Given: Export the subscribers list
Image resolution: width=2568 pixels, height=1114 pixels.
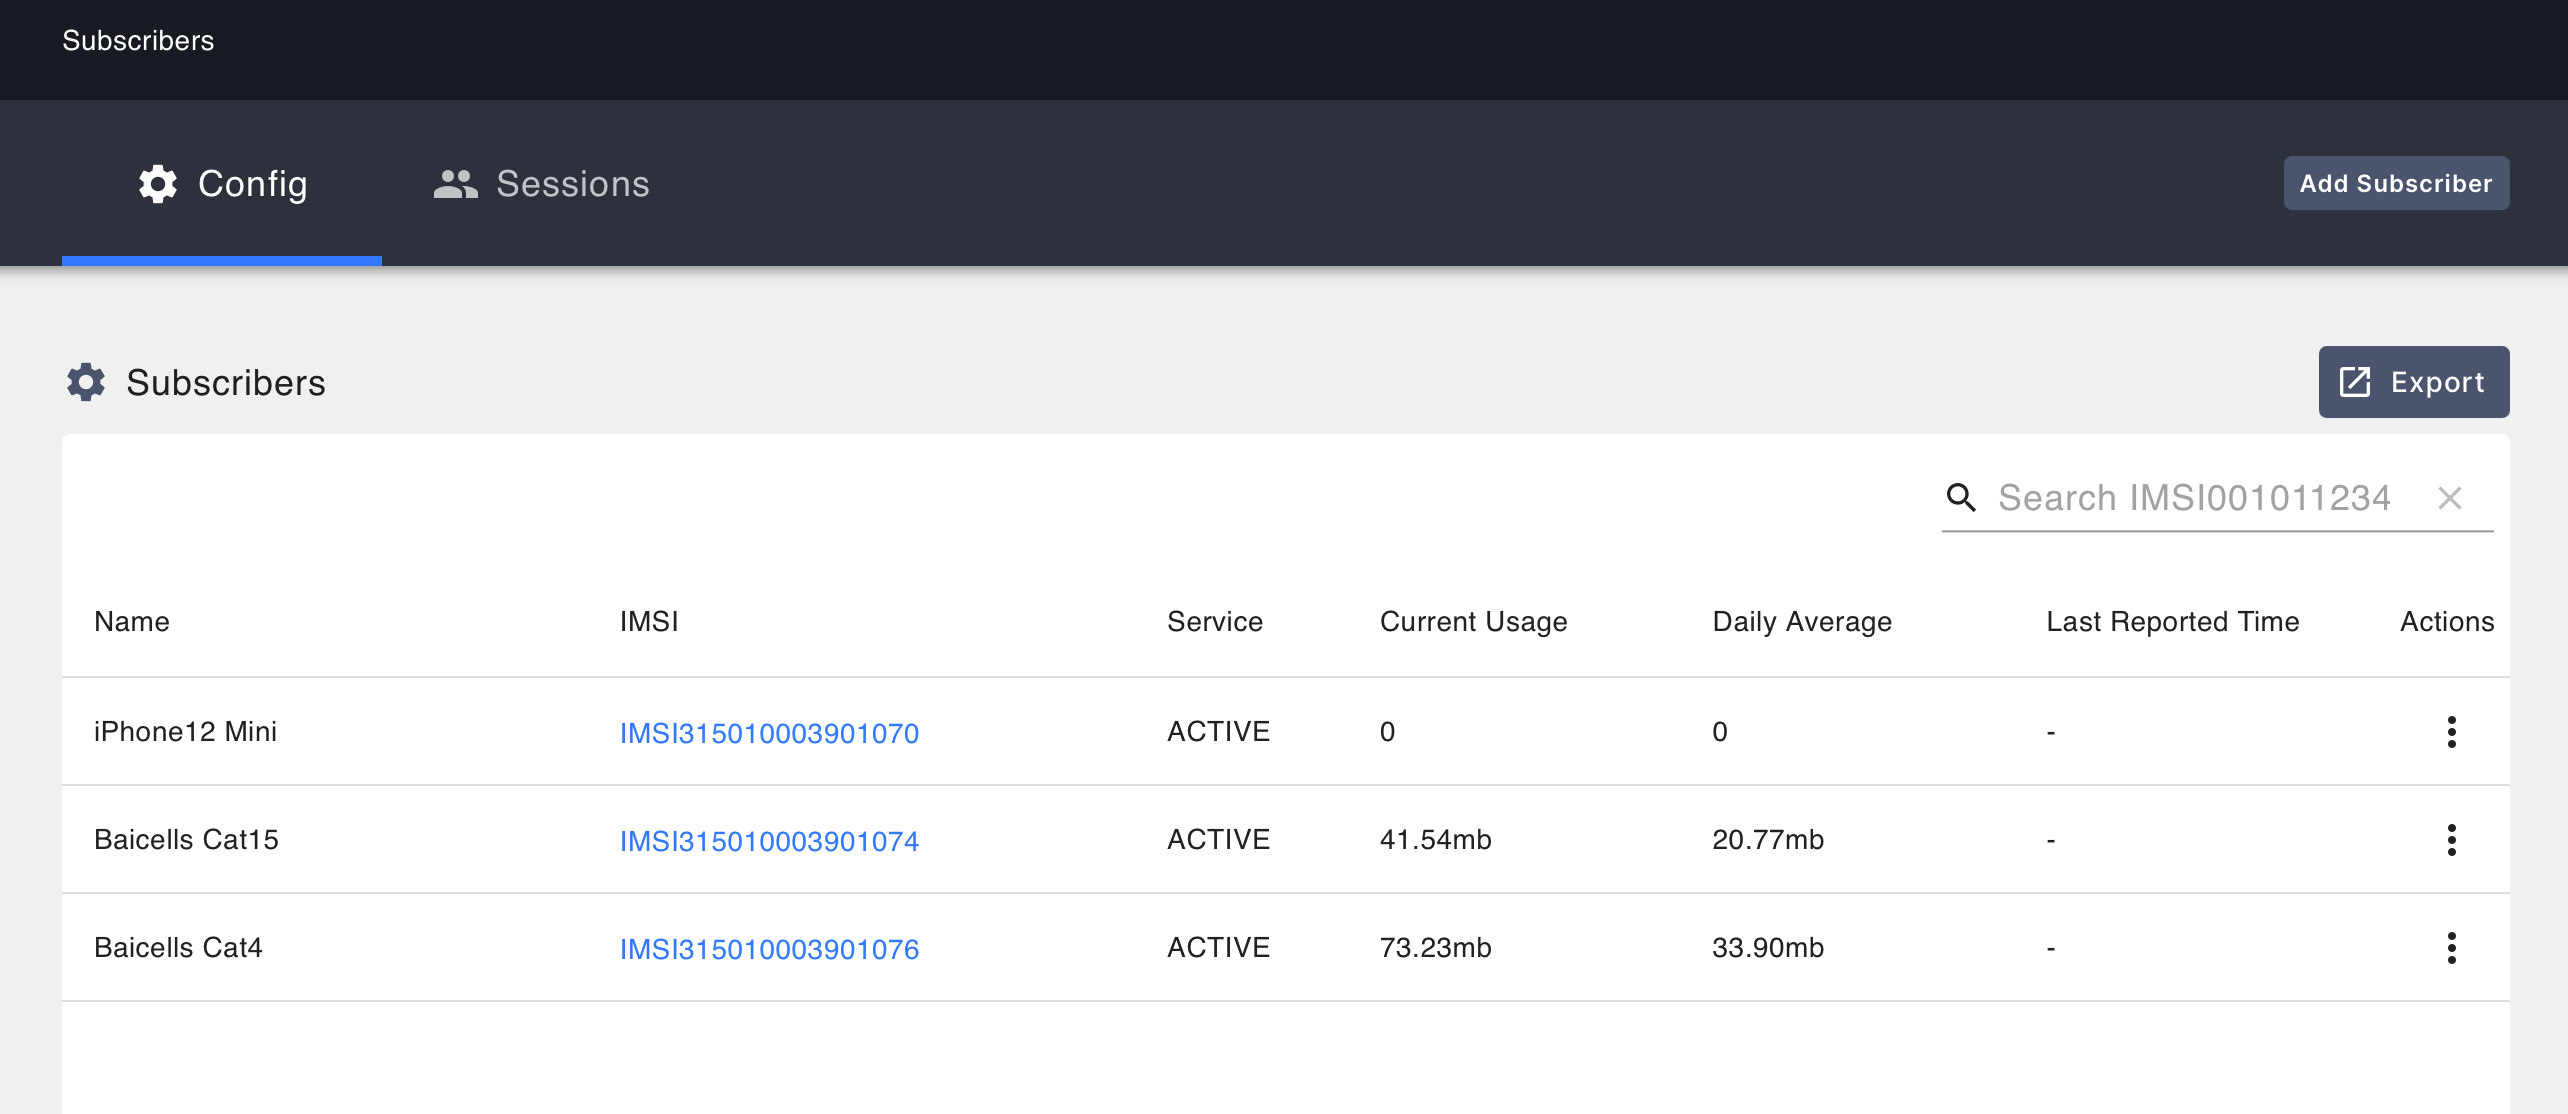Looking at the screenshot, I should pos(2414,382).
